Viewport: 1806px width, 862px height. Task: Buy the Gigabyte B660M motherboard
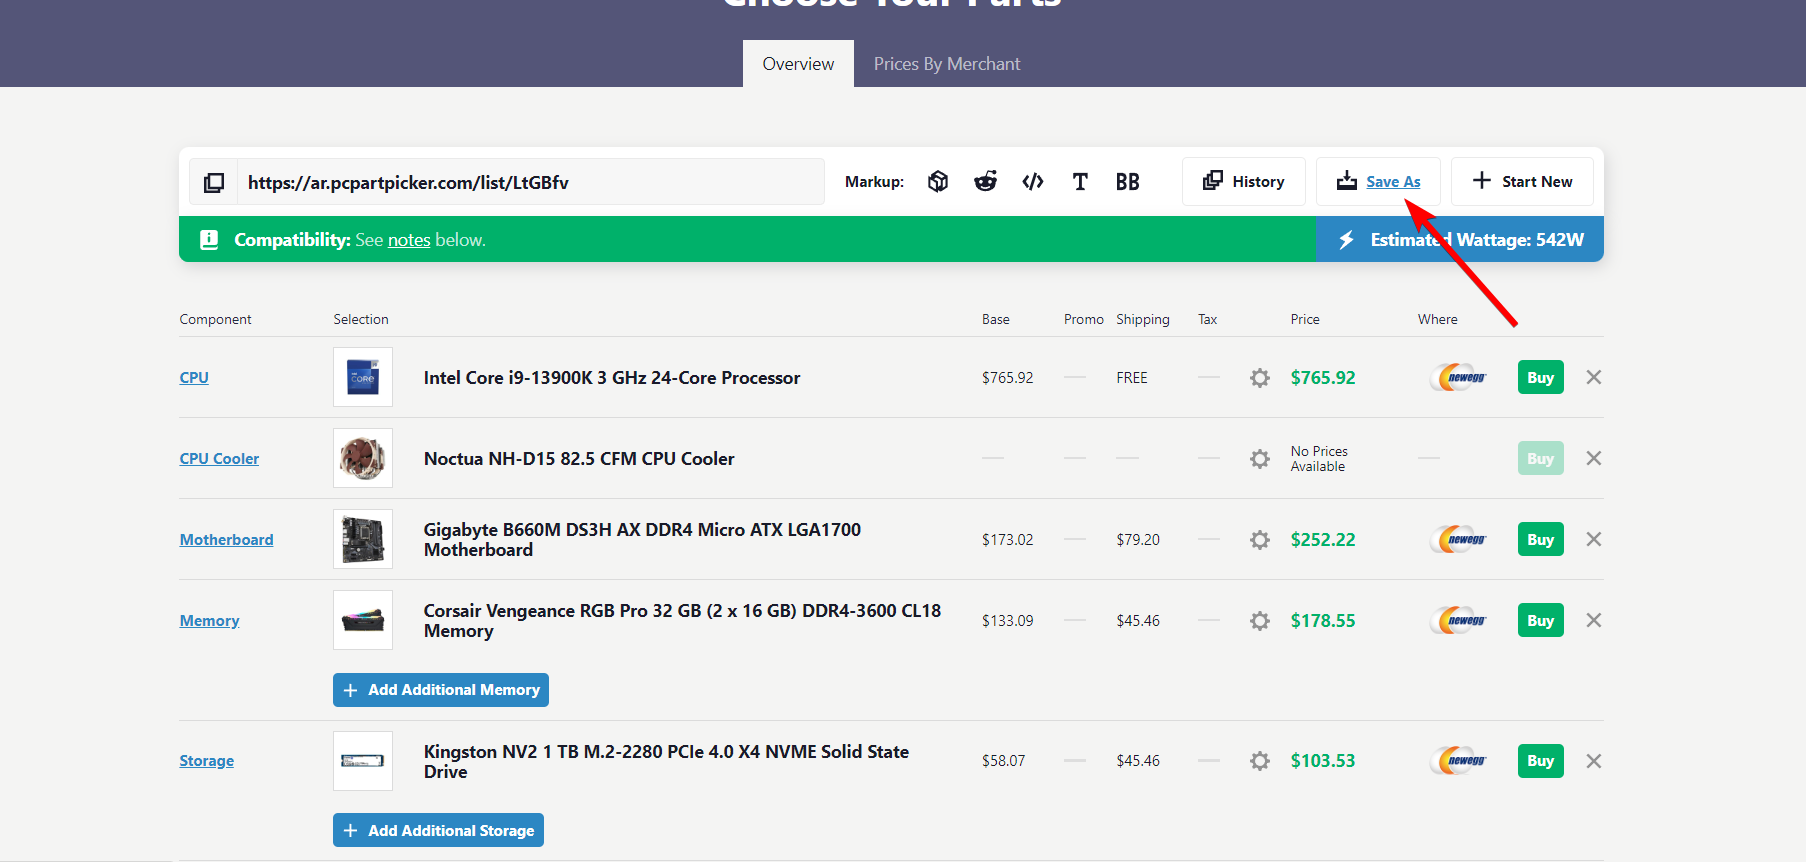[1540, 539]
